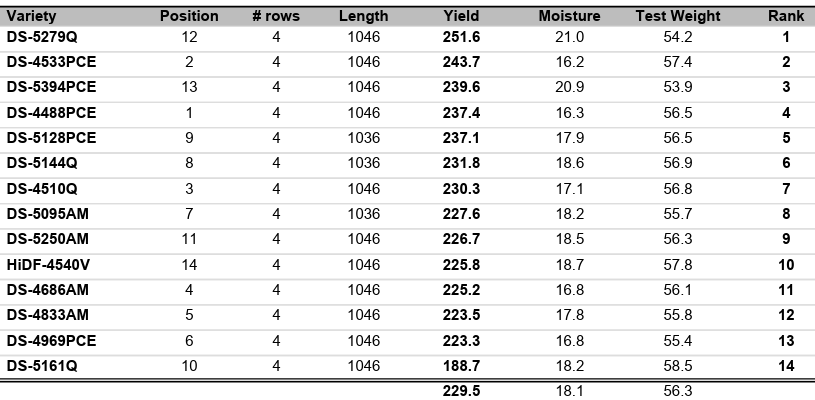Viewport: 815px width, 400px height.
Task: Select the Moisture column header
Action: pyautogui.click(x=569, y=16)
